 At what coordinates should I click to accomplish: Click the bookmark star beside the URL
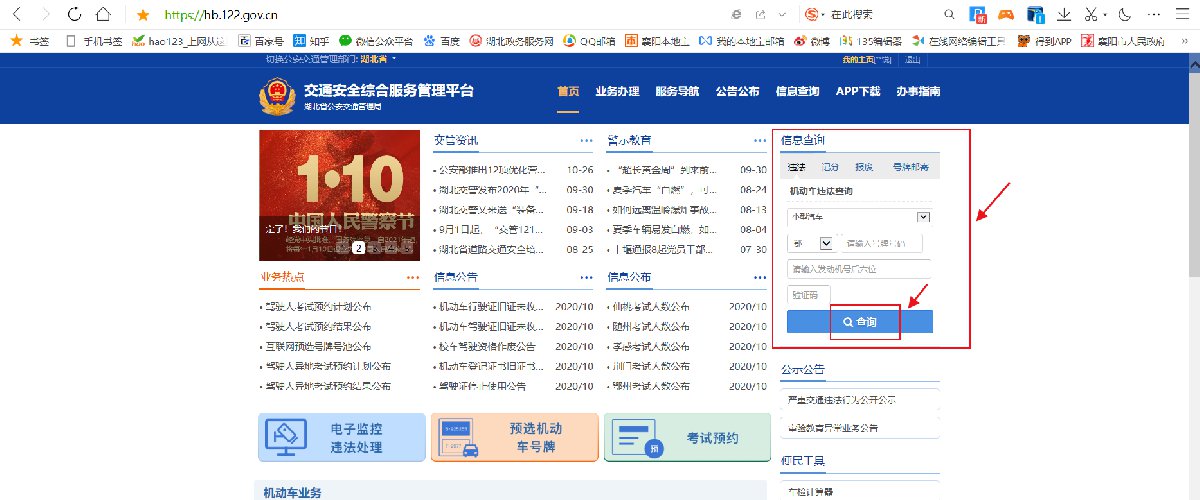click(143, 15)
